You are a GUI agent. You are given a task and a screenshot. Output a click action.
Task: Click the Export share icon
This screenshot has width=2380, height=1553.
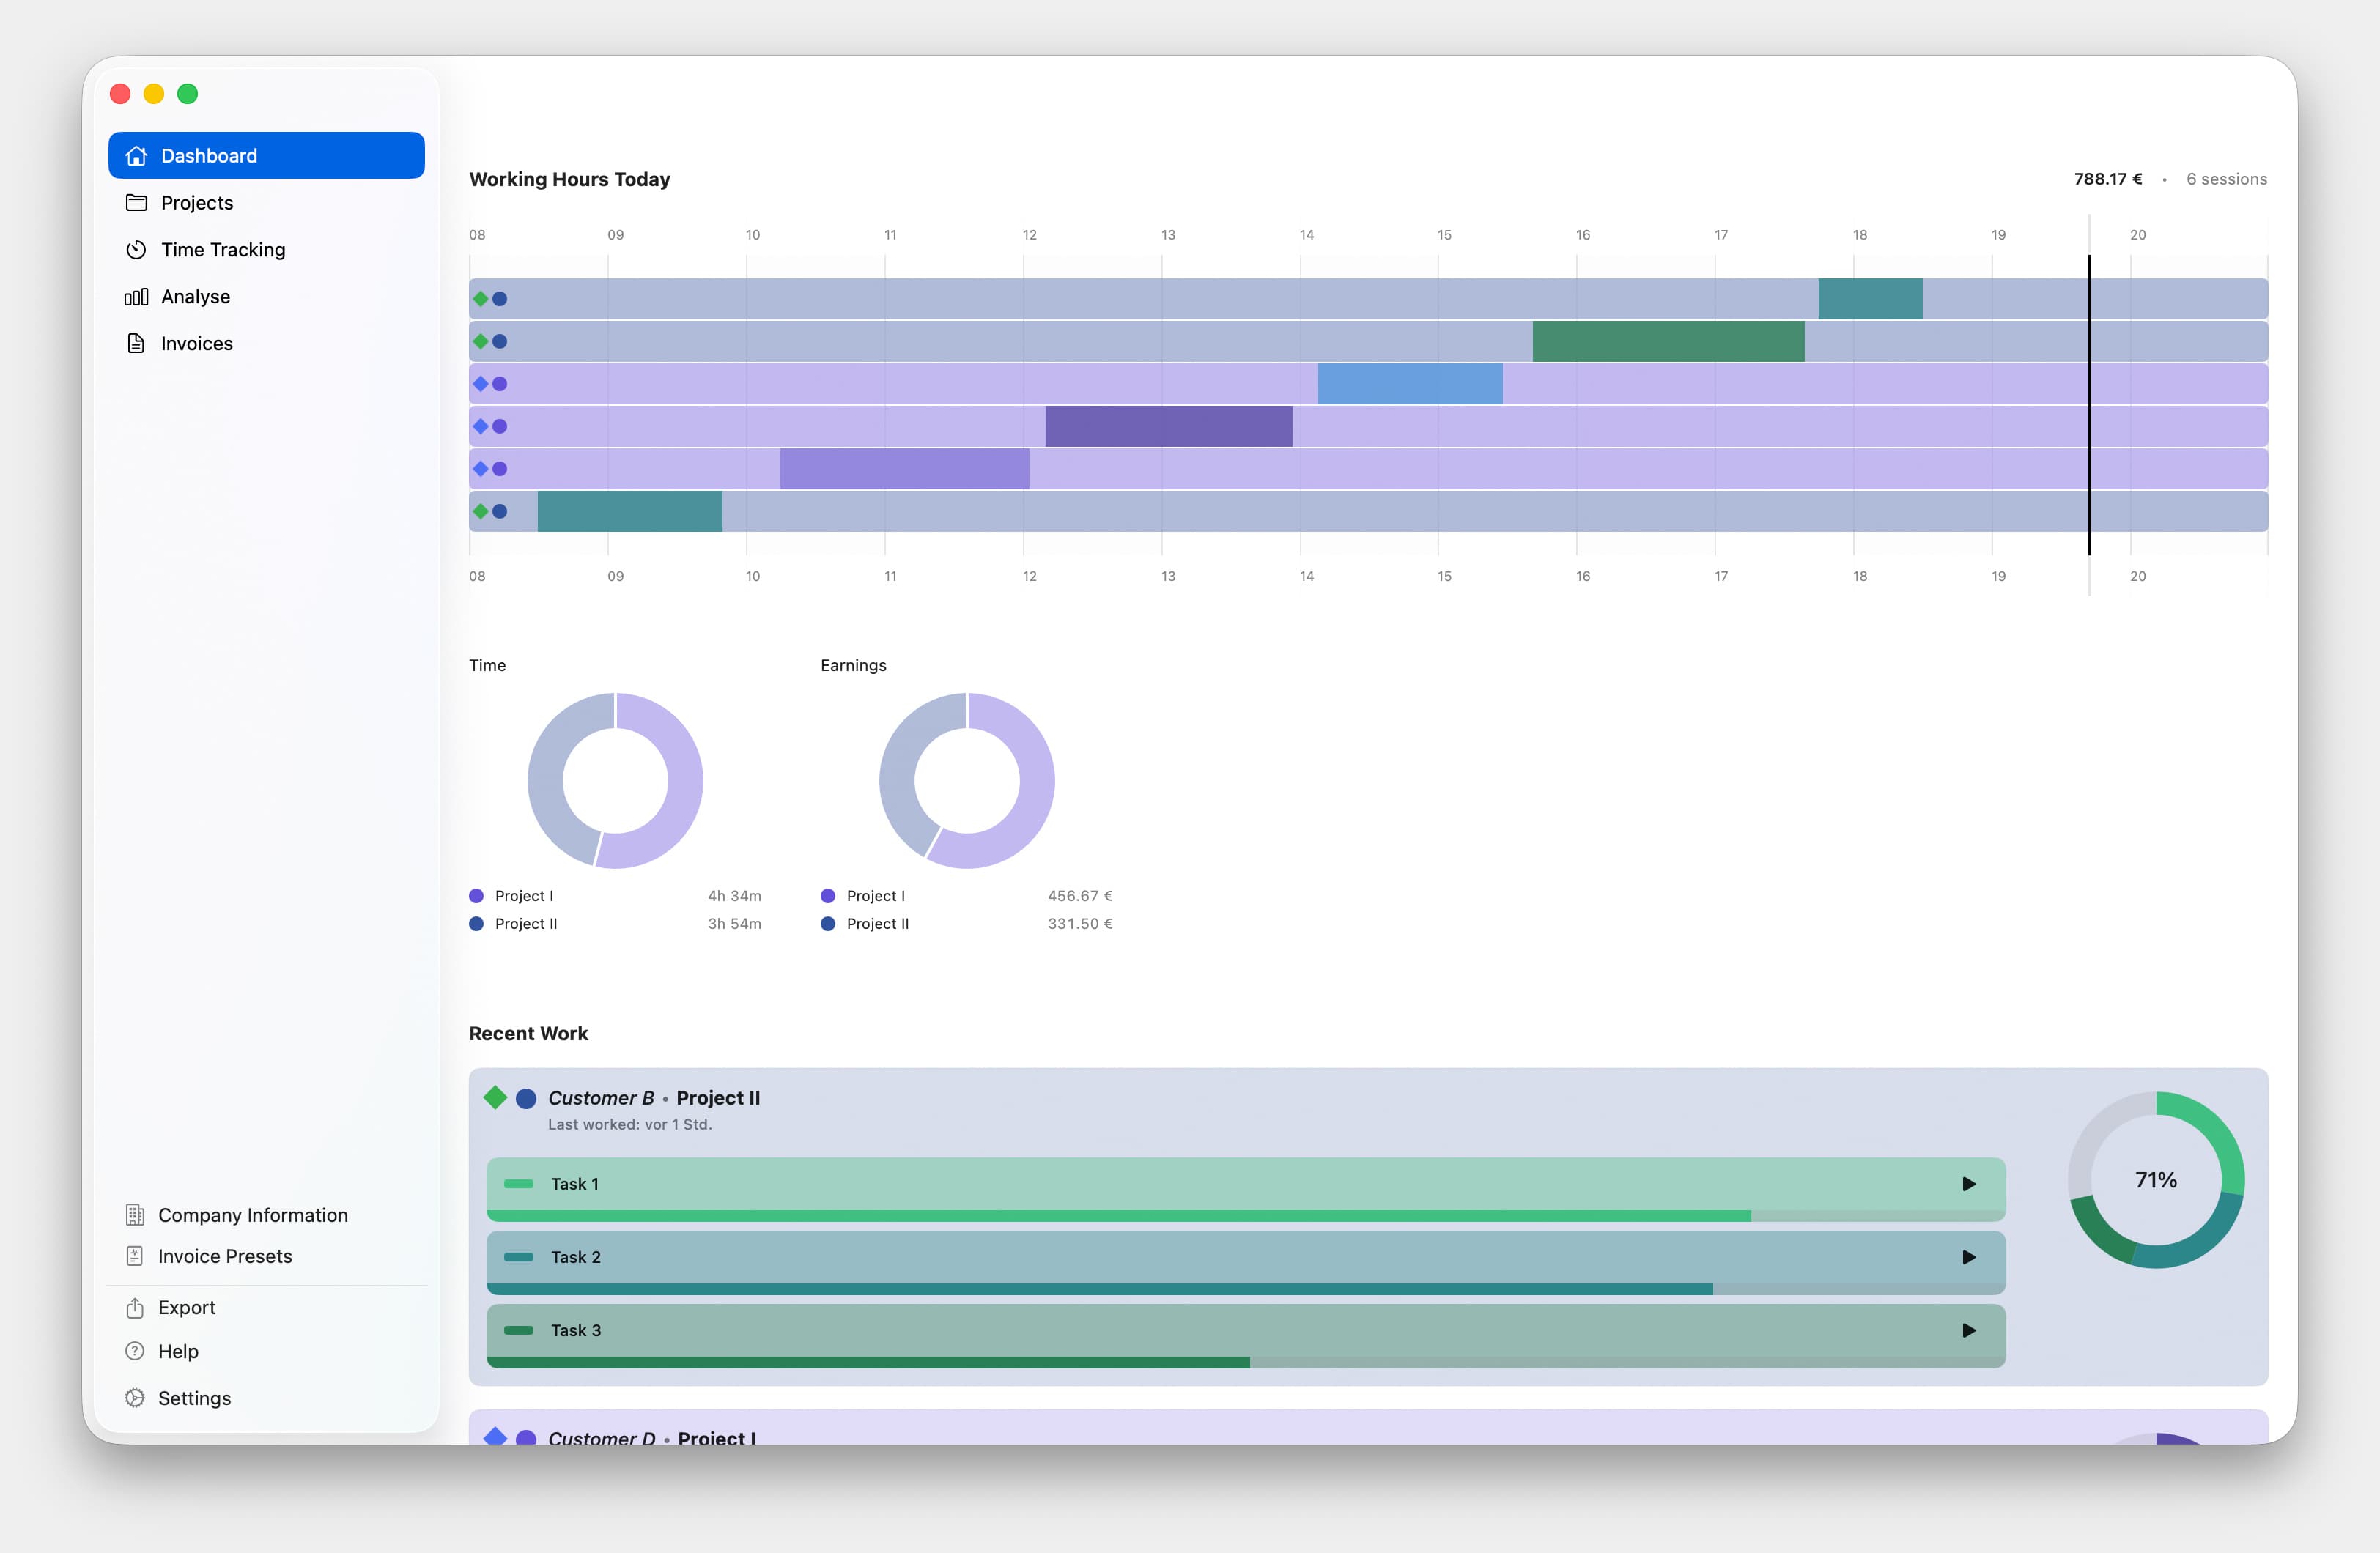point(135,1308)
